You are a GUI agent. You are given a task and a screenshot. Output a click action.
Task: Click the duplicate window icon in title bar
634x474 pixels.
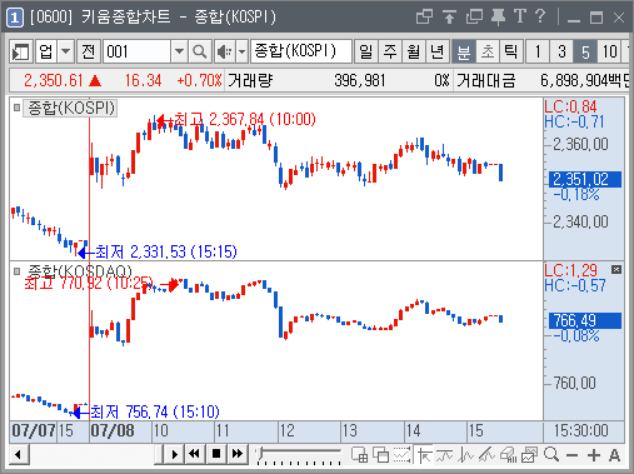coord(474,17)
